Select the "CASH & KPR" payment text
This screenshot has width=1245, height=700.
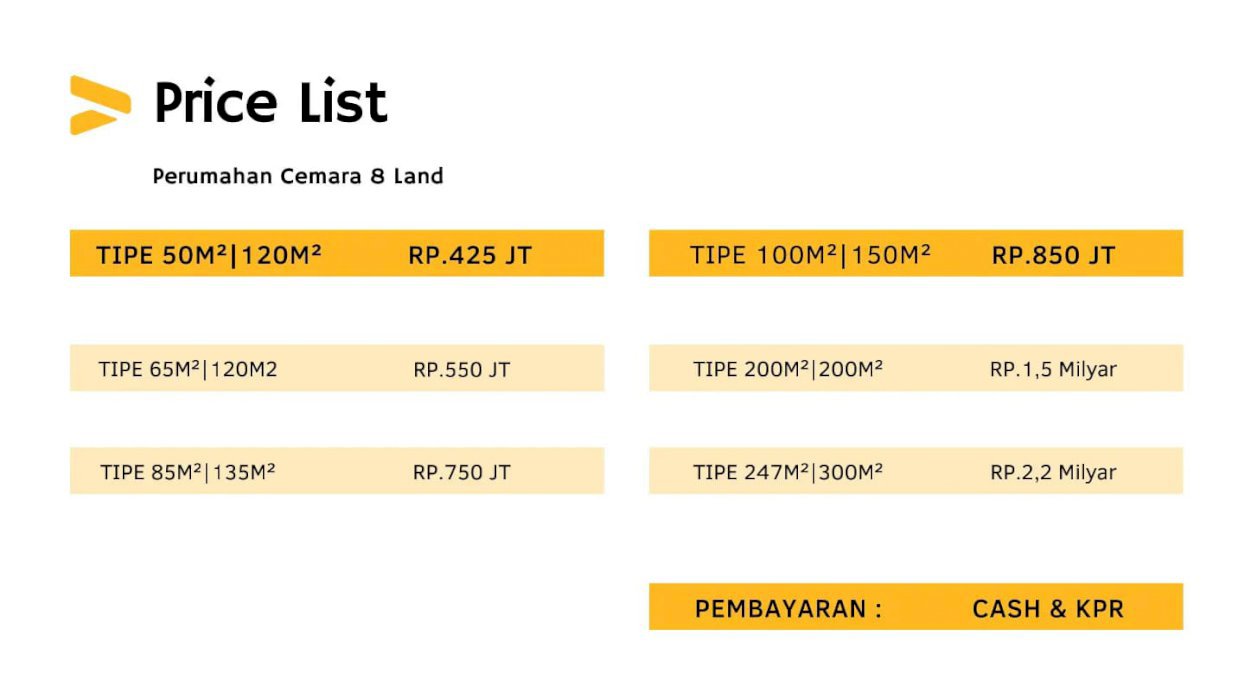click(x=1047, y=609)
